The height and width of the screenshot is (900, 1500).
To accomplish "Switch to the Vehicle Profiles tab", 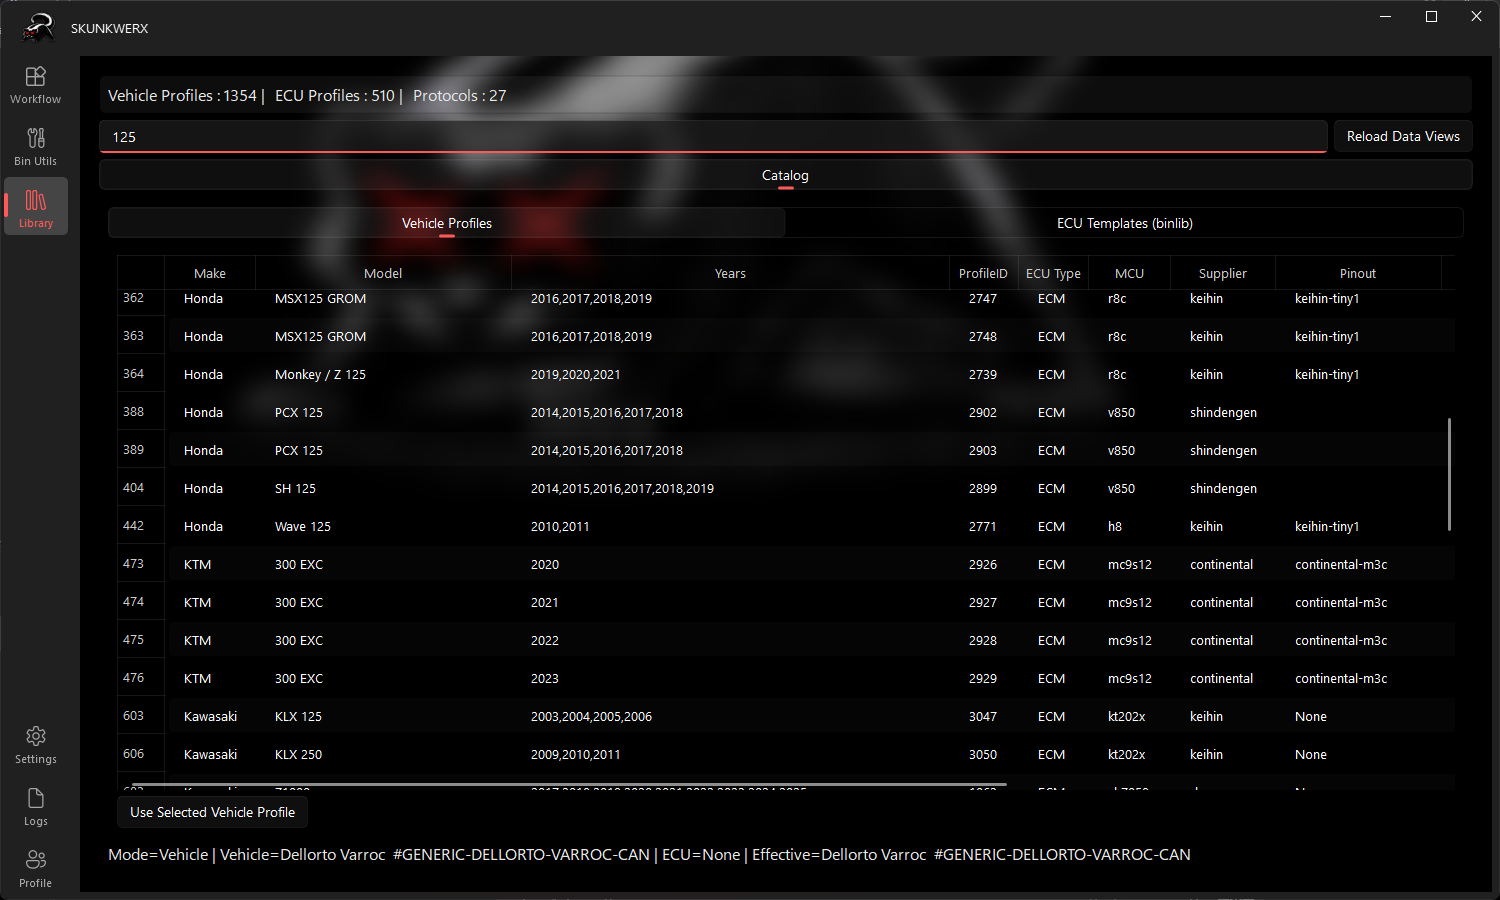I will 447,223.
